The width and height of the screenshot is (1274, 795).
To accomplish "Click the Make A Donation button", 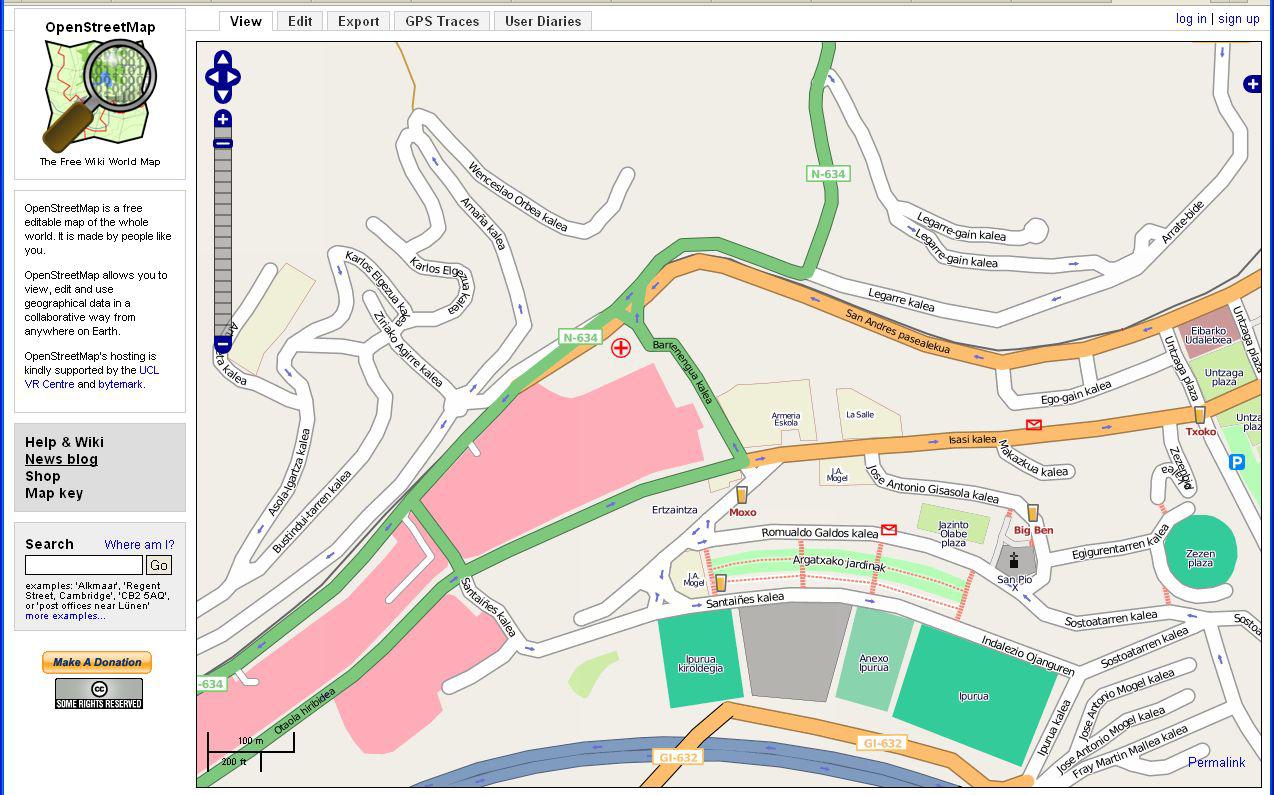I will click(x=97, y=662).
